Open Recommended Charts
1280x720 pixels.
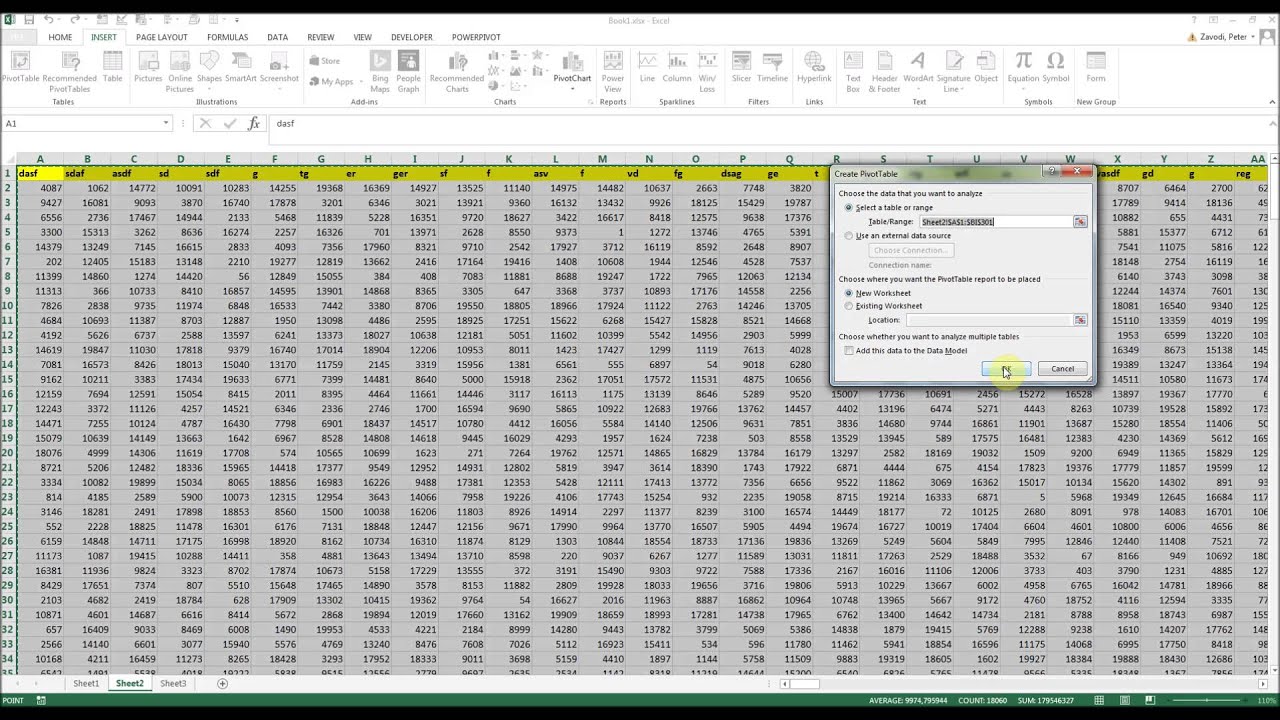pos(456,70)
